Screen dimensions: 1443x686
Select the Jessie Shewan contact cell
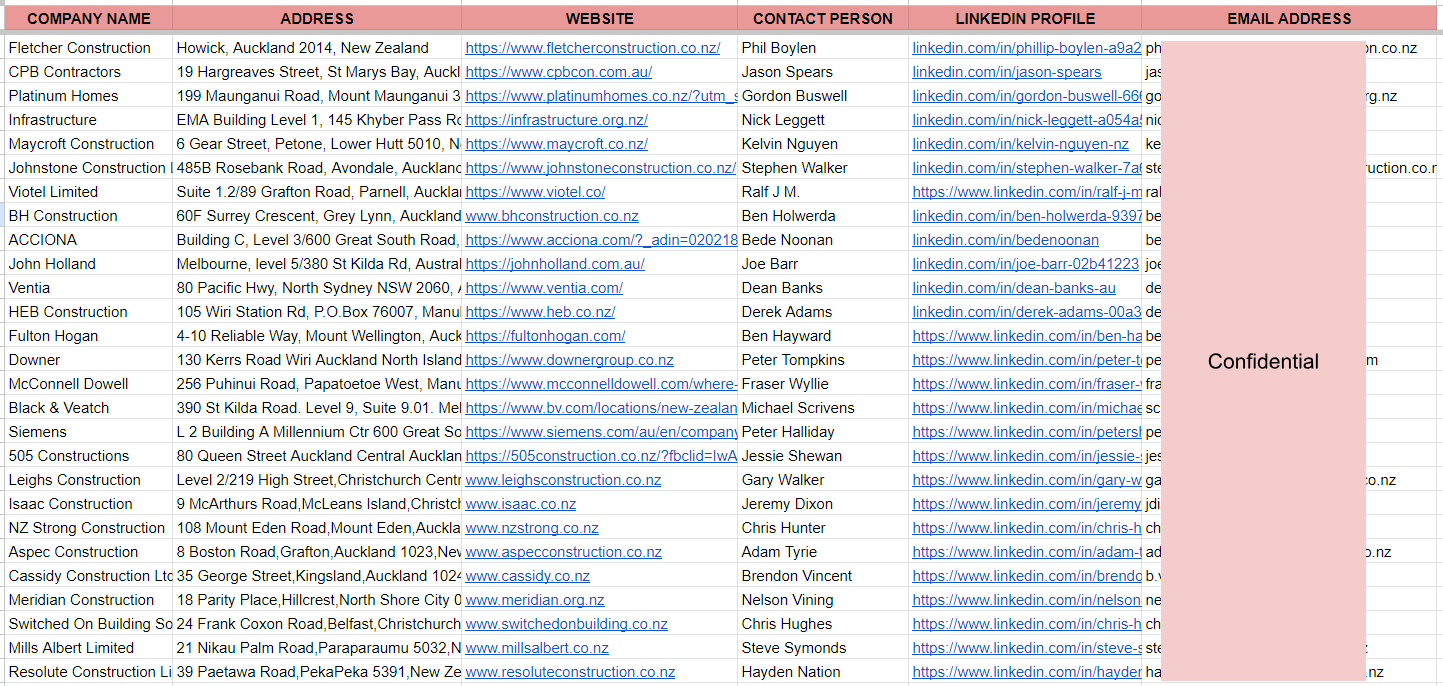[x=823, y=456]
